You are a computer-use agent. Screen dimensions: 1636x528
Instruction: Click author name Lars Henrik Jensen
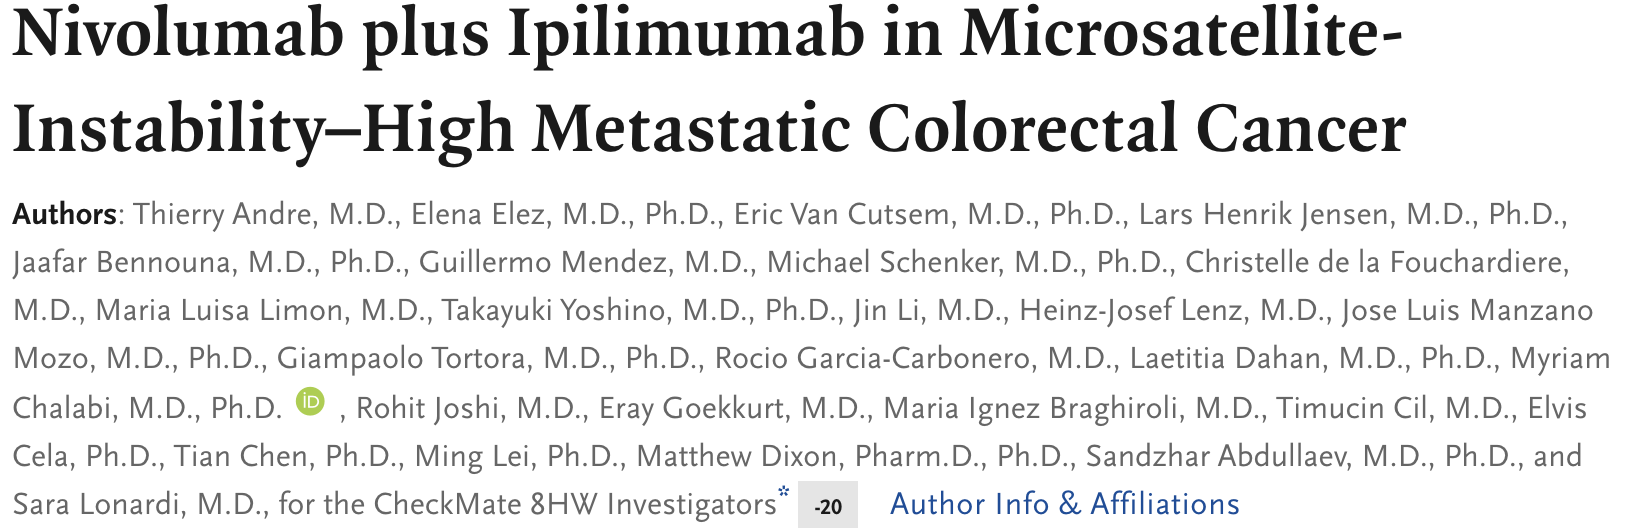pyautogui.click(x=1264, y=214)
